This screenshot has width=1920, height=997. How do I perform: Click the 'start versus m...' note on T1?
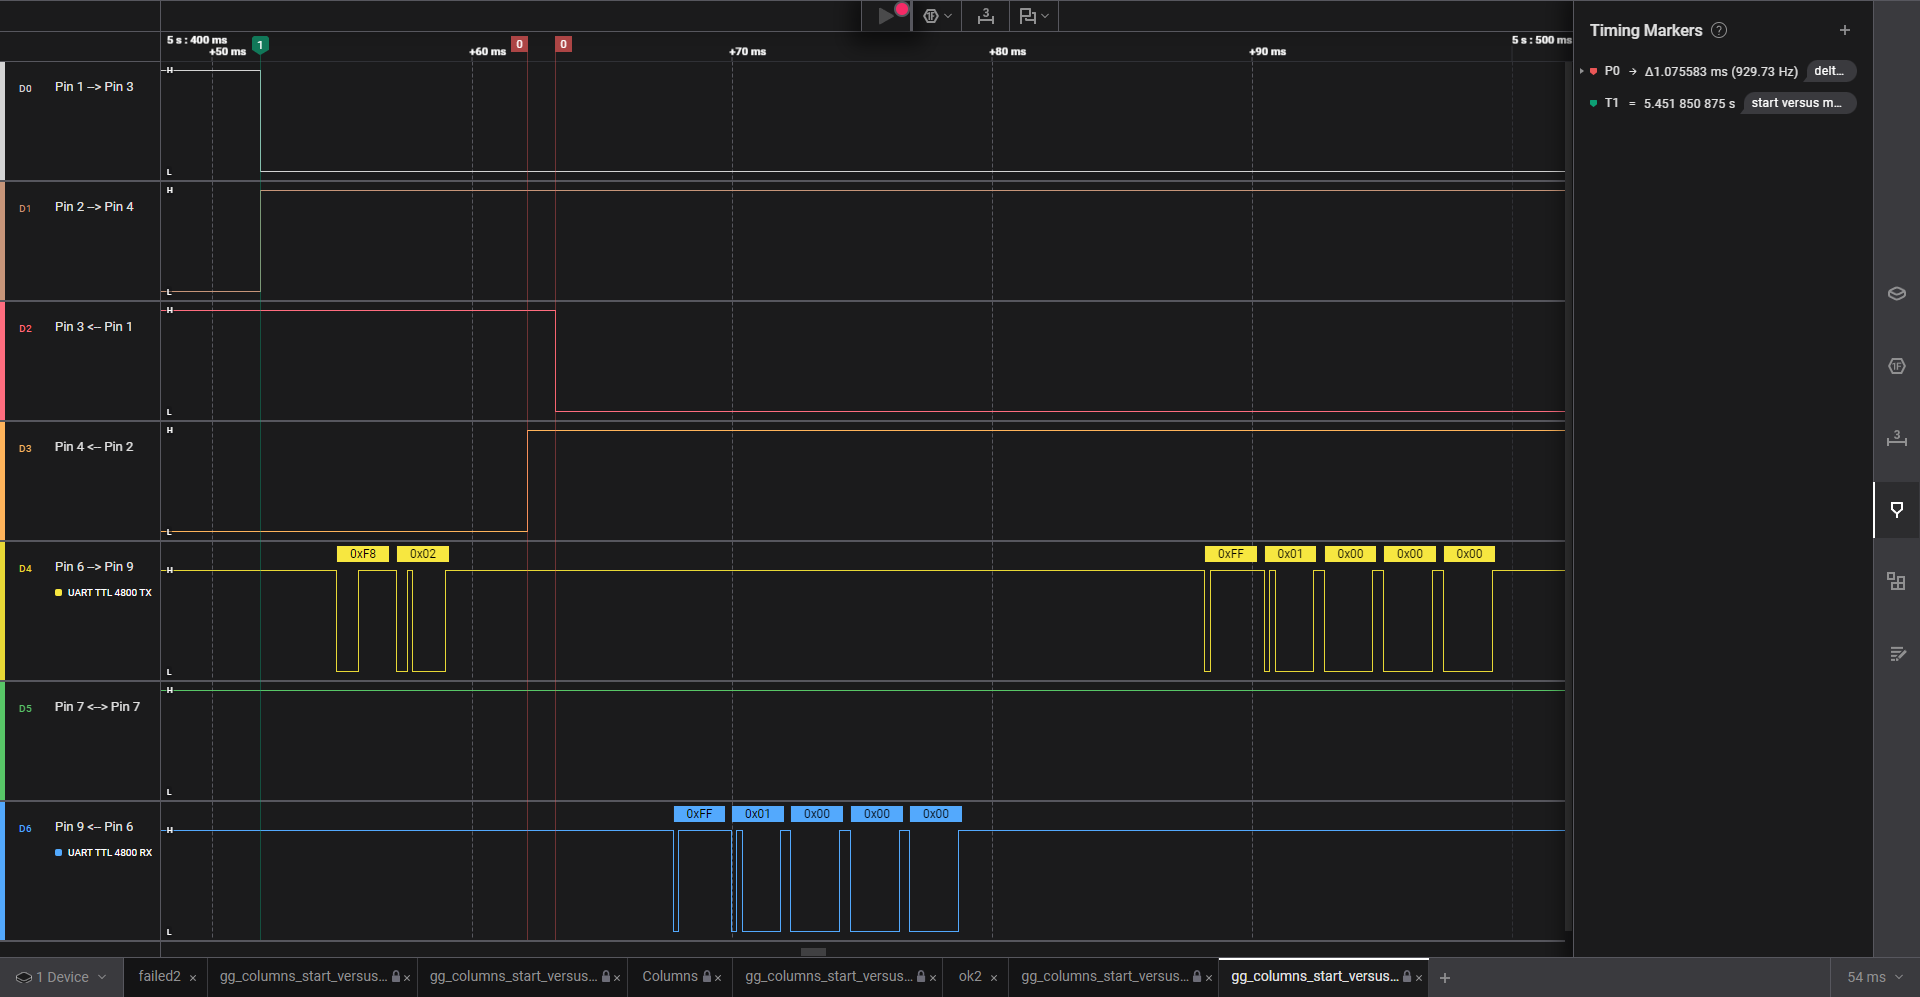(x=1797, y=103)
